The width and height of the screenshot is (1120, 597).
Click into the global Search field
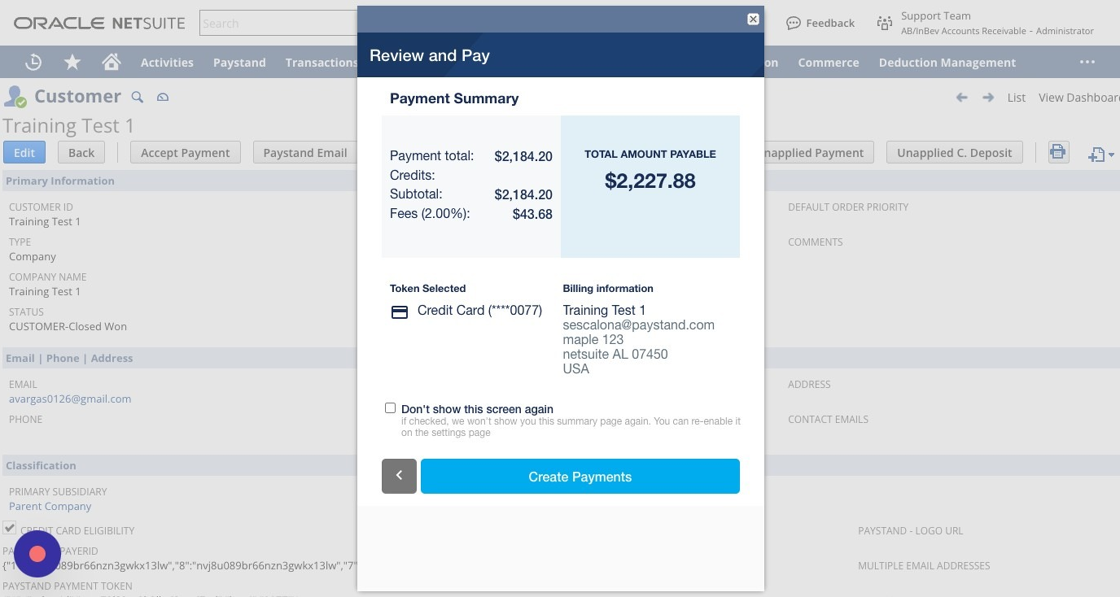pos(278,24)
